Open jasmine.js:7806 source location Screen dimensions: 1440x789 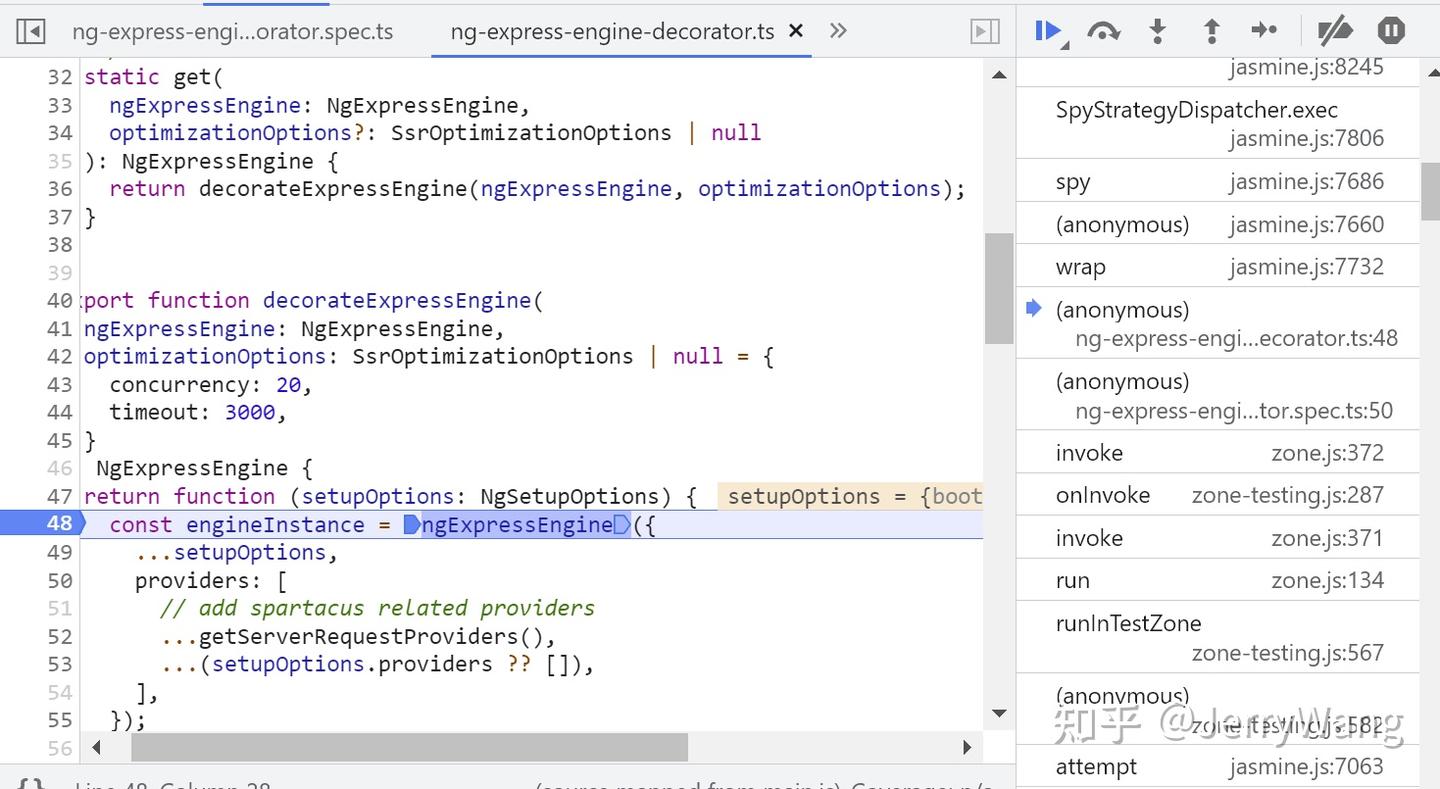[x=1307, y=138]
